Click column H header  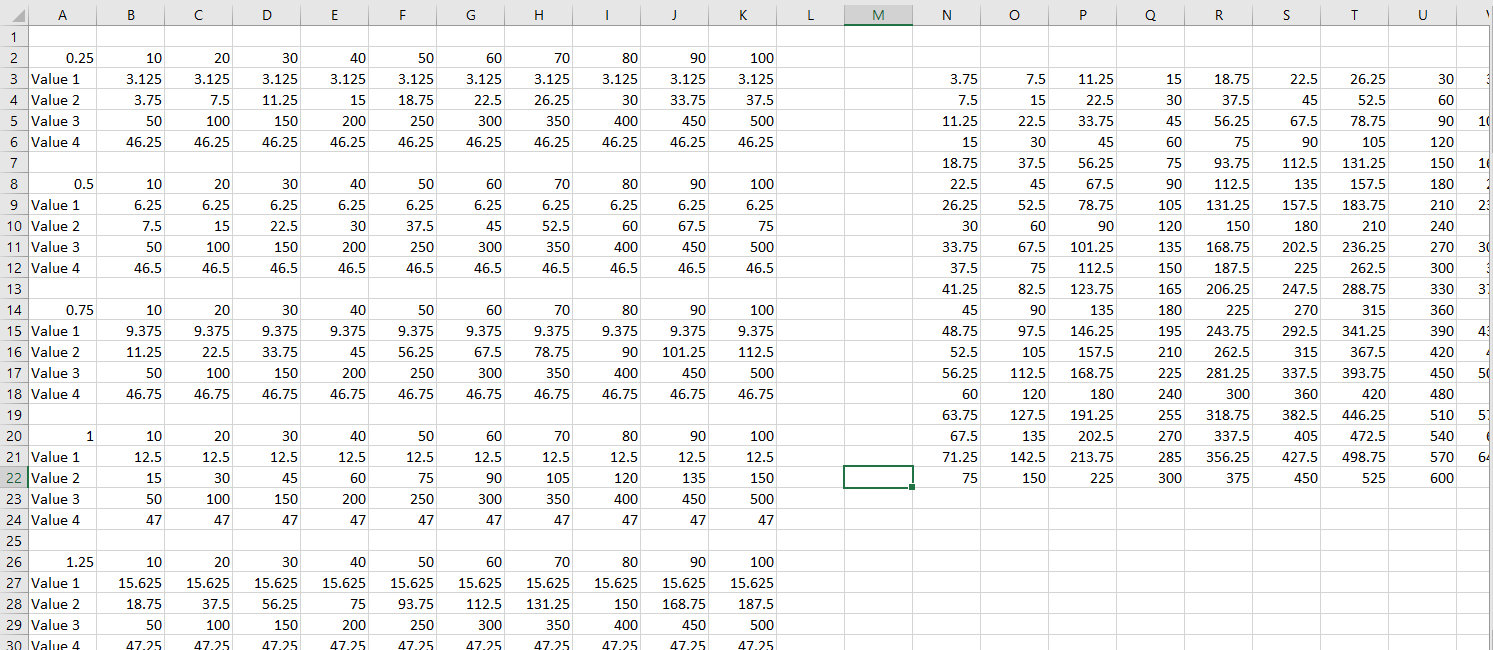538,15
